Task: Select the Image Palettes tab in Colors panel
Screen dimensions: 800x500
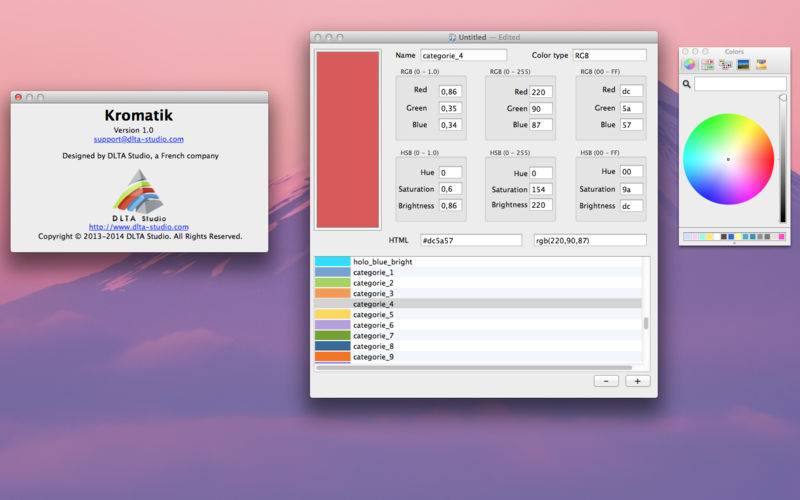Action: tap(743, 64)
